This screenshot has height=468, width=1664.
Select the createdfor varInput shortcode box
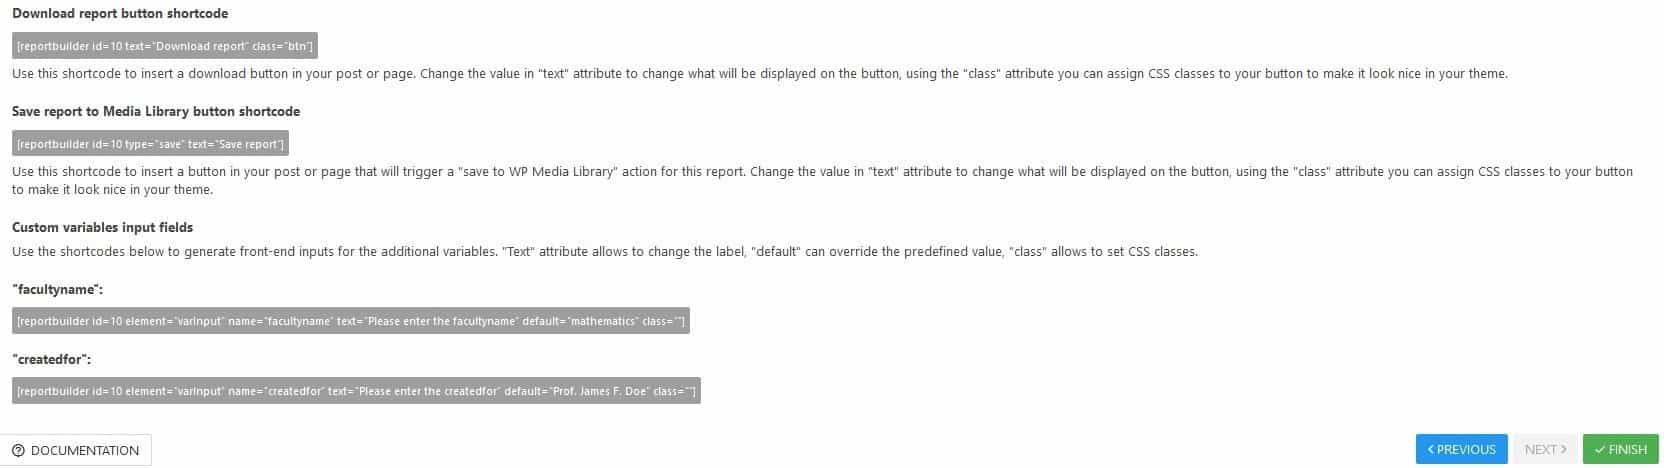click(x=356, y=391)
